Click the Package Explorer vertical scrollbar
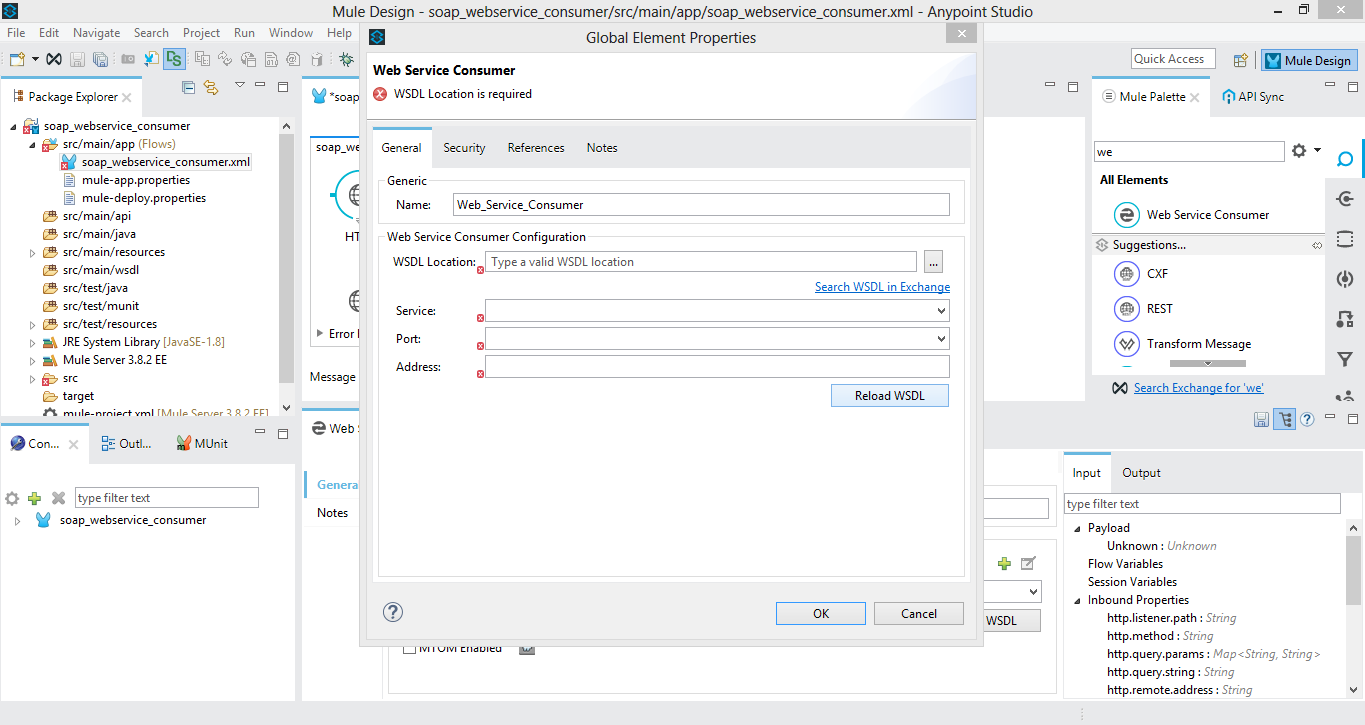 (287, 260)
